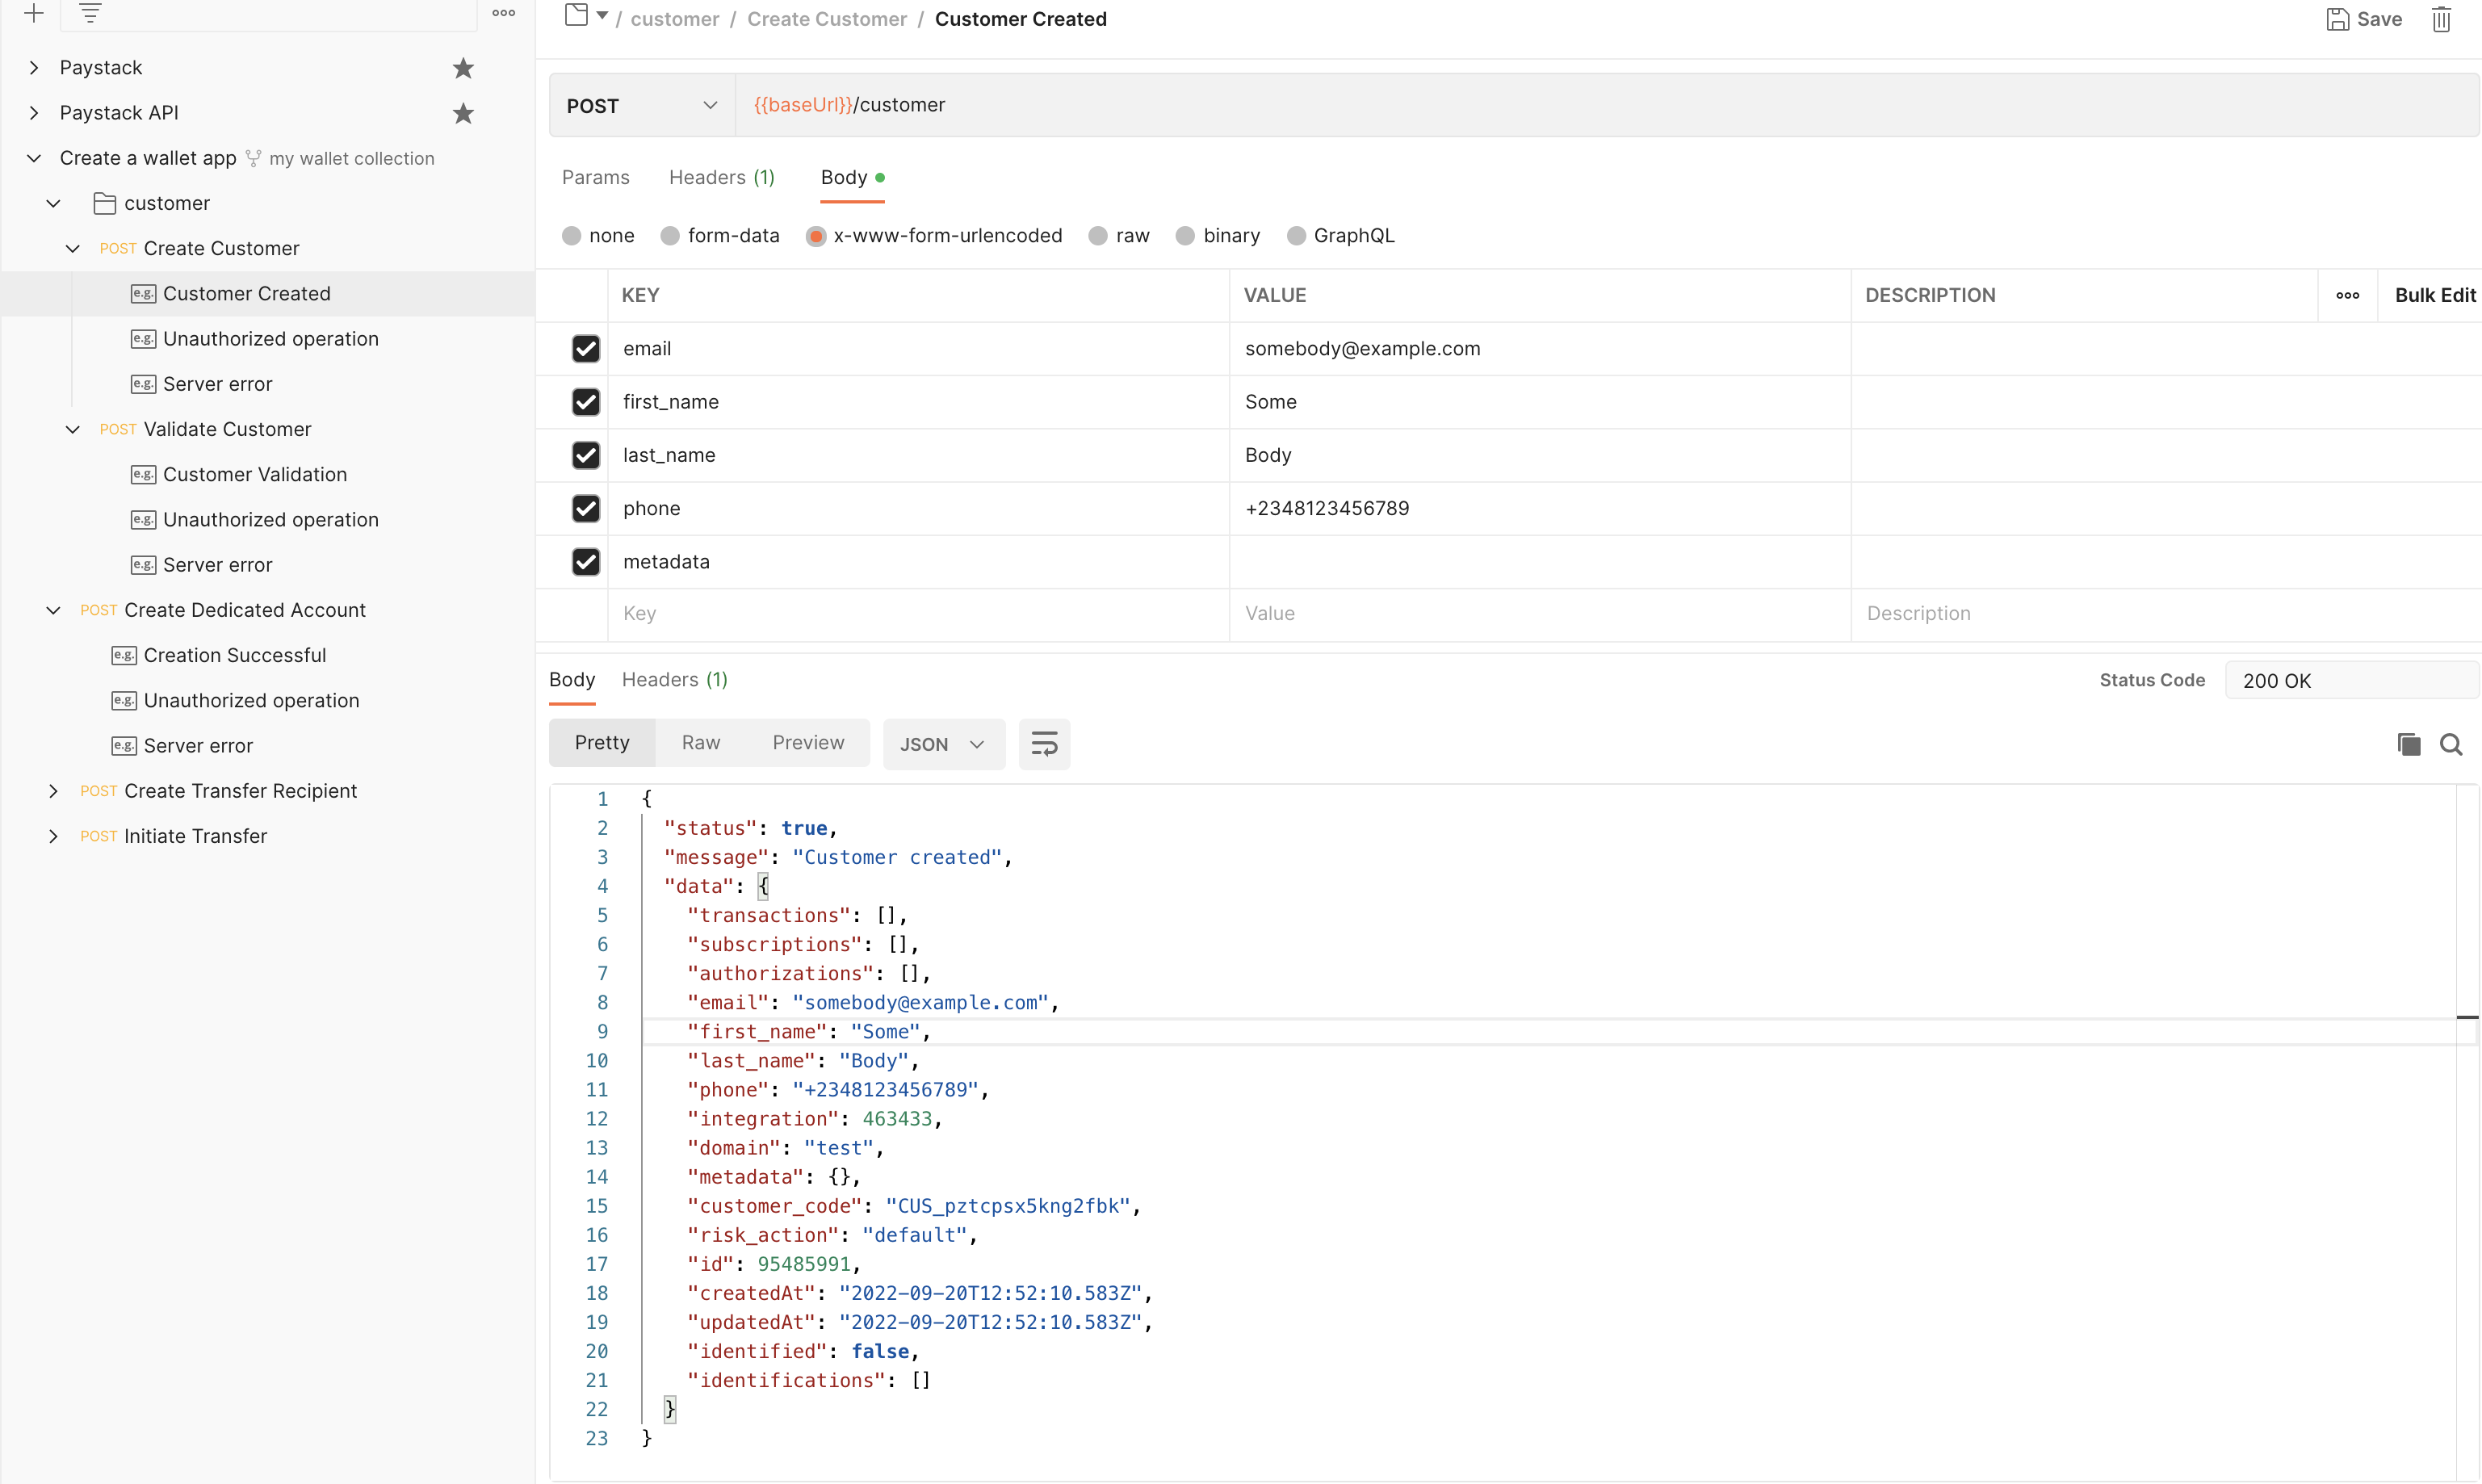This screenshot has height=1484, width=2482.
Task: Switch to the Raw response view
Action: (x=701, y=743)
